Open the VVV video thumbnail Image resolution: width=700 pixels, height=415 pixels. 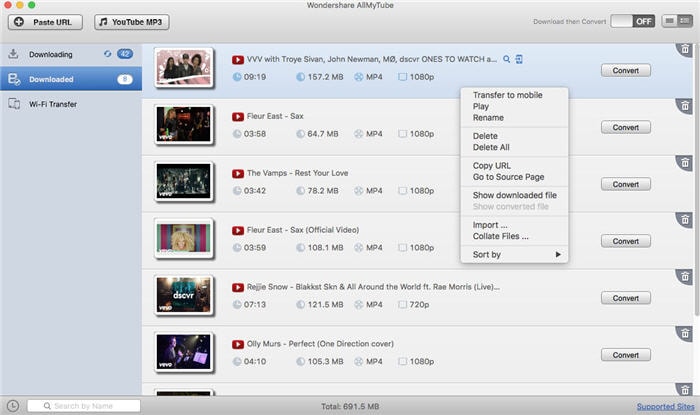click(183, 68)
